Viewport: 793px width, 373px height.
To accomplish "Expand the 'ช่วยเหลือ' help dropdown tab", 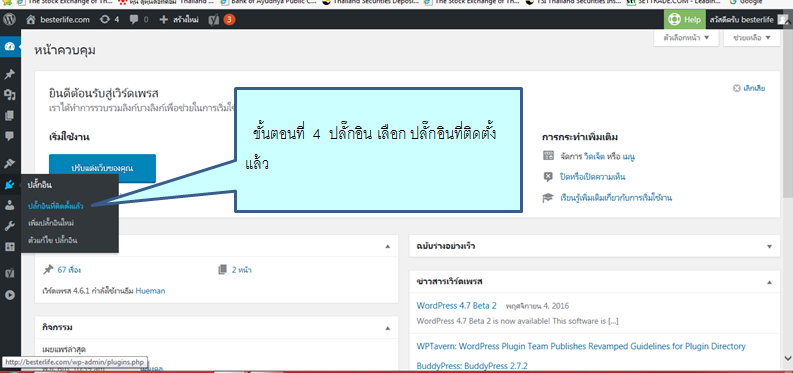I will [x=752, y=38].
